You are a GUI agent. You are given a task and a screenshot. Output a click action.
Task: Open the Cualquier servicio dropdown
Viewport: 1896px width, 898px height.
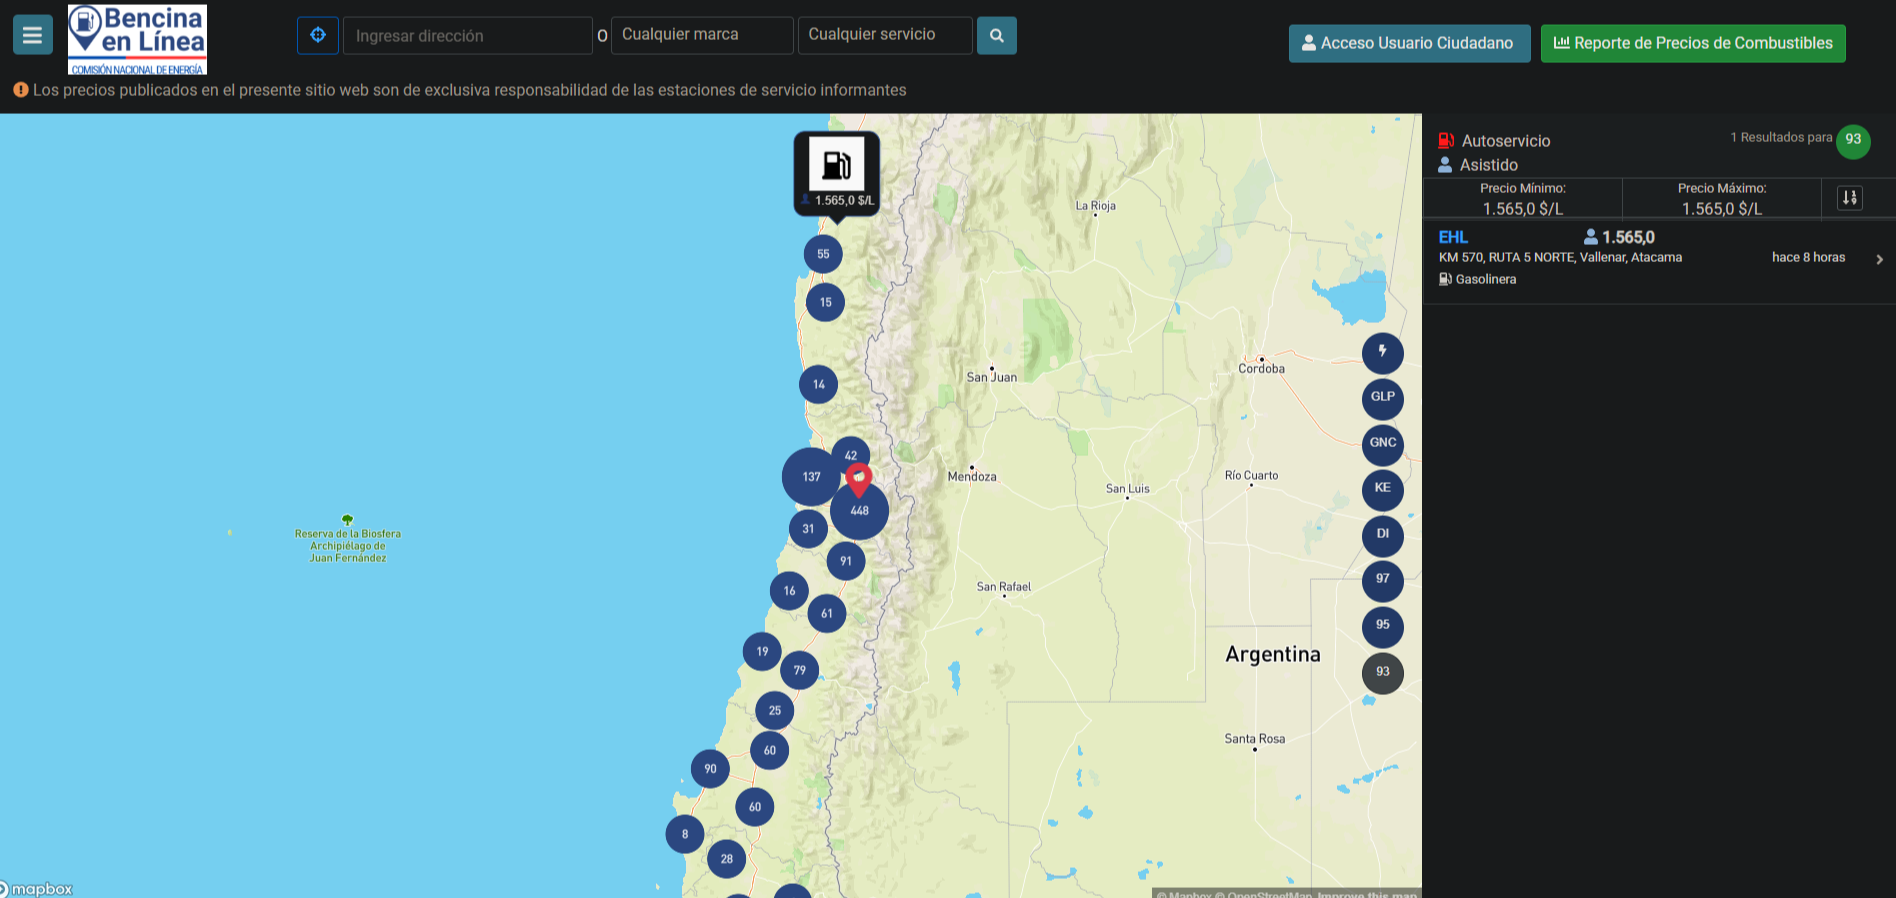tap(885, 35)
